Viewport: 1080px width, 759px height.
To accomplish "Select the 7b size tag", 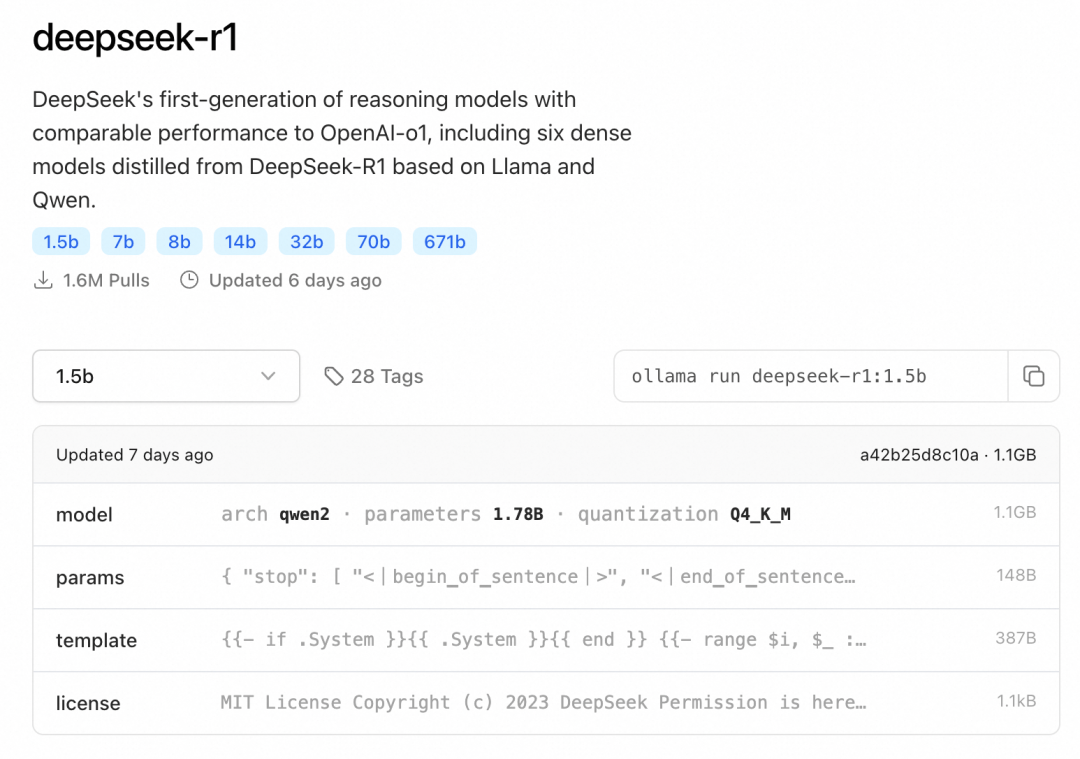I will pos(123,241).
